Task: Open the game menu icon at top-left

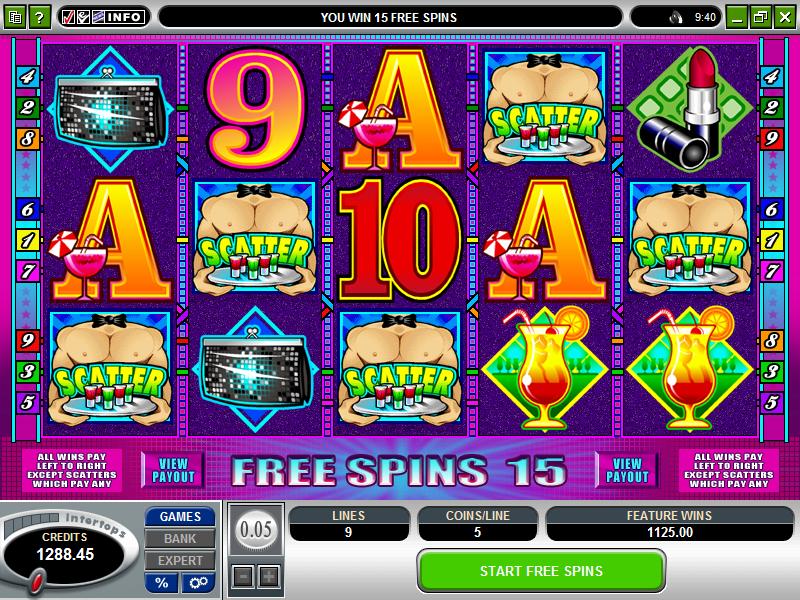Action: pyautogui.click(x=15, y=17)
